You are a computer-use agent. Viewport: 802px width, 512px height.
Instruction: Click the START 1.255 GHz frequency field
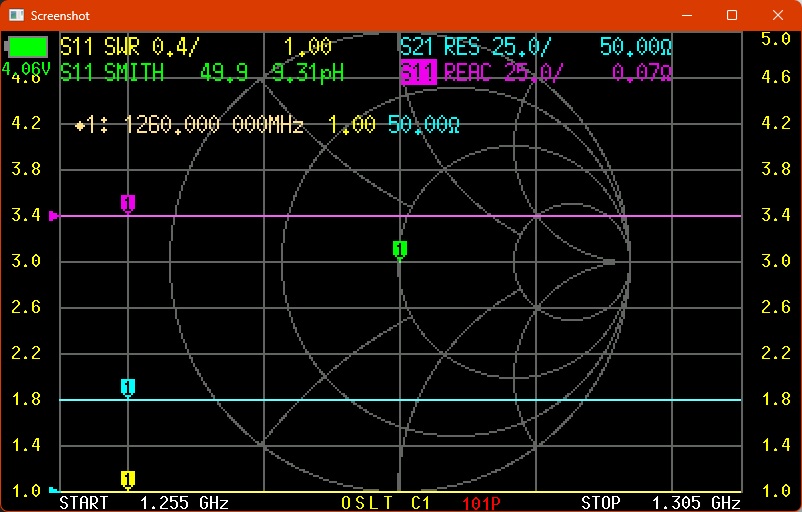click(x=145, y=502)
